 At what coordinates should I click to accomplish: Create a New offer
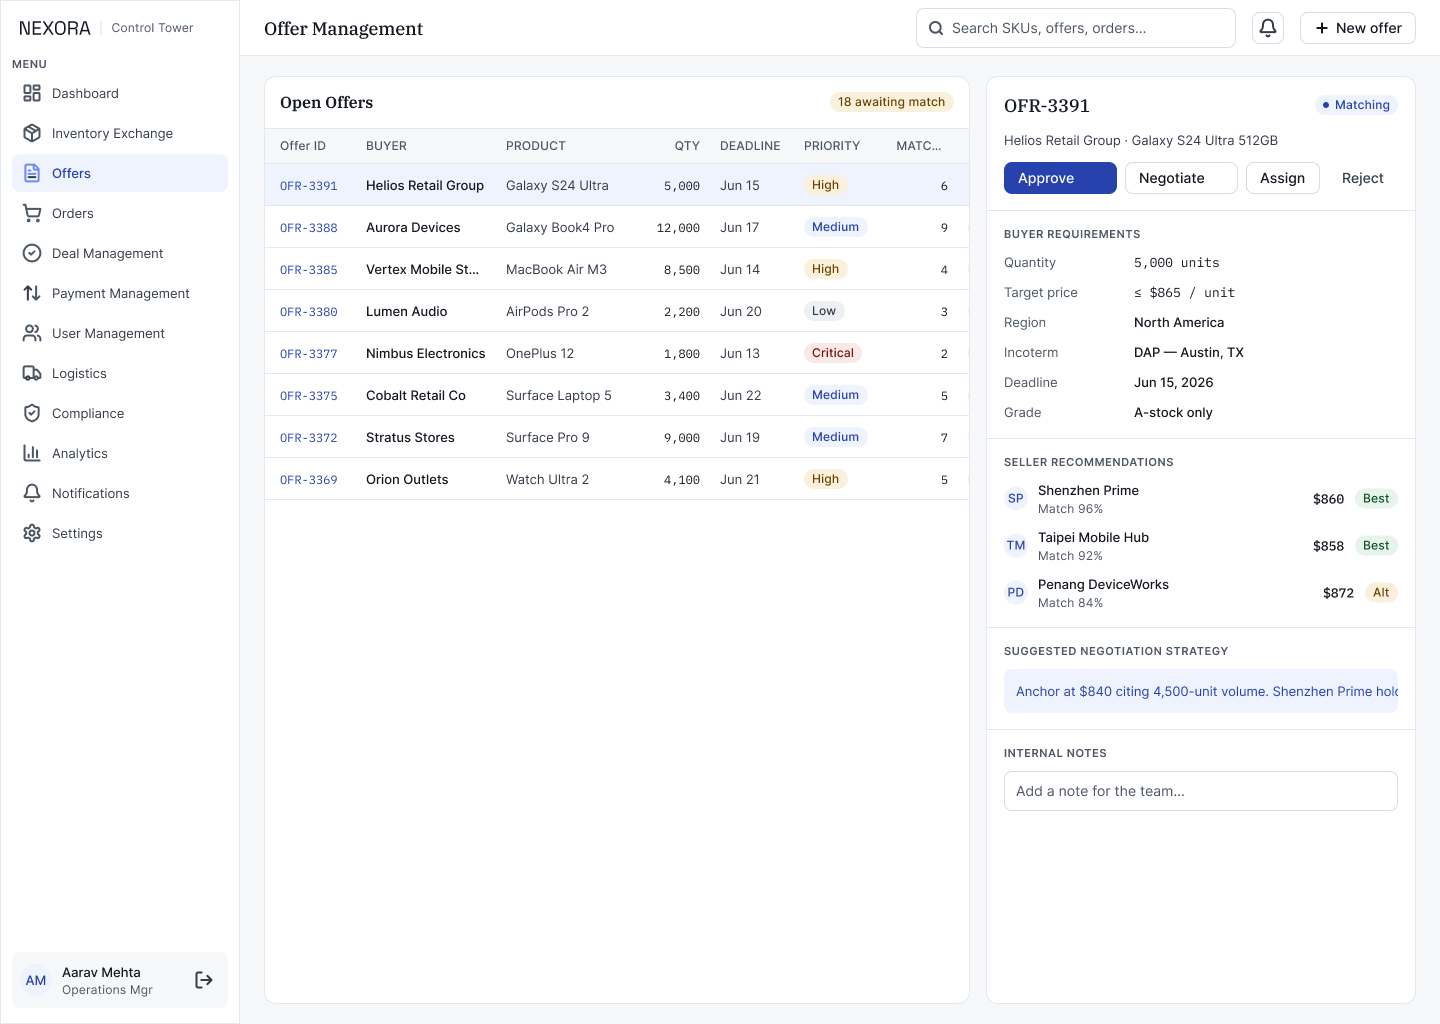[x=1358, y=28]
